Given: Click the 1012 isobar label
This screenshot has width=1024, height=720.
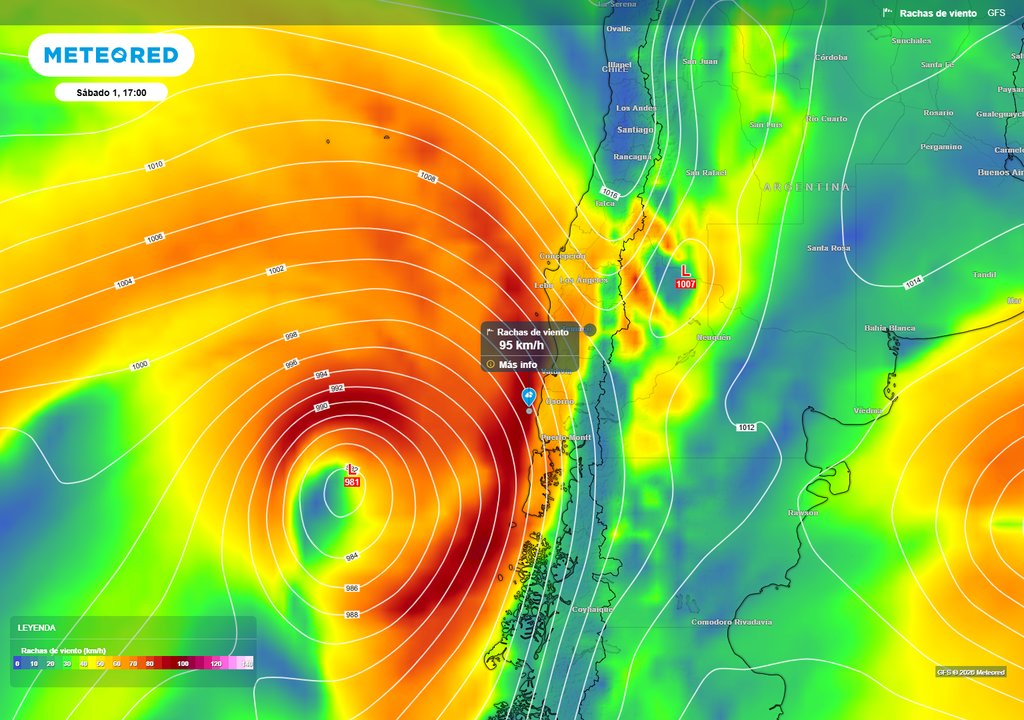Looking at the screenshot, I should (746, 427).
